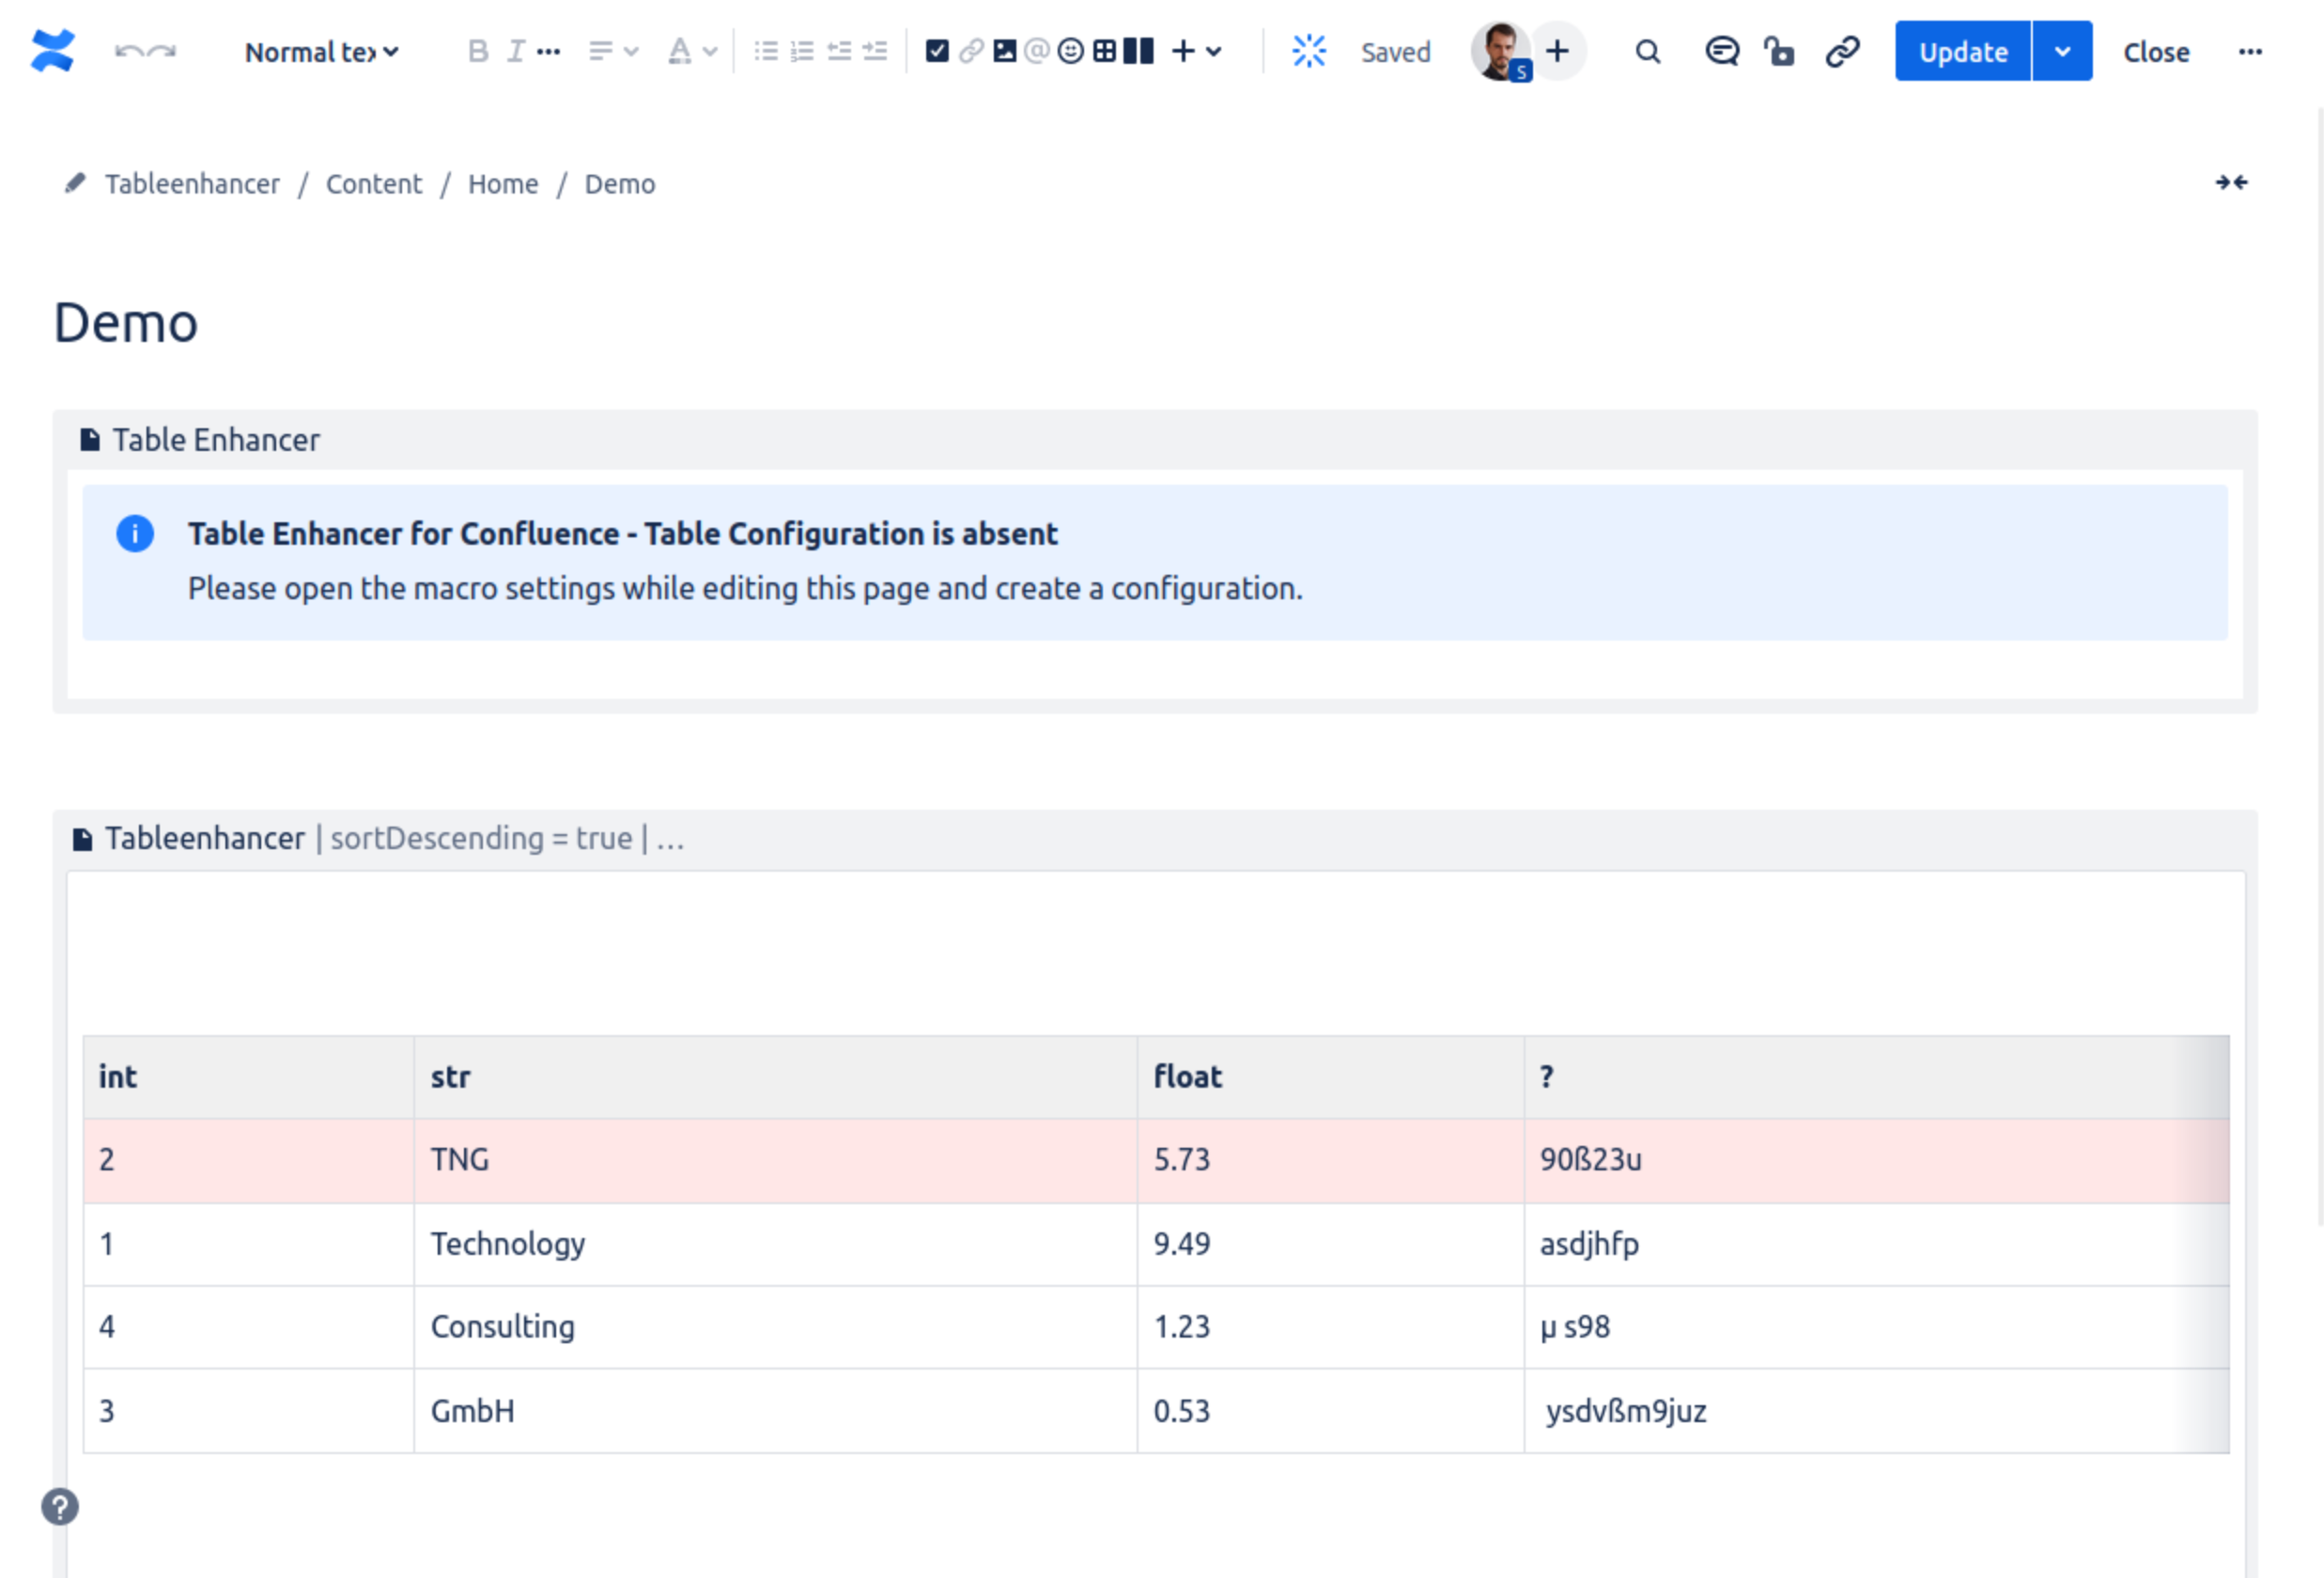The height and width of the screenshot is (1578, 2324).
Task: Copy the page link
Action: 1842,51
